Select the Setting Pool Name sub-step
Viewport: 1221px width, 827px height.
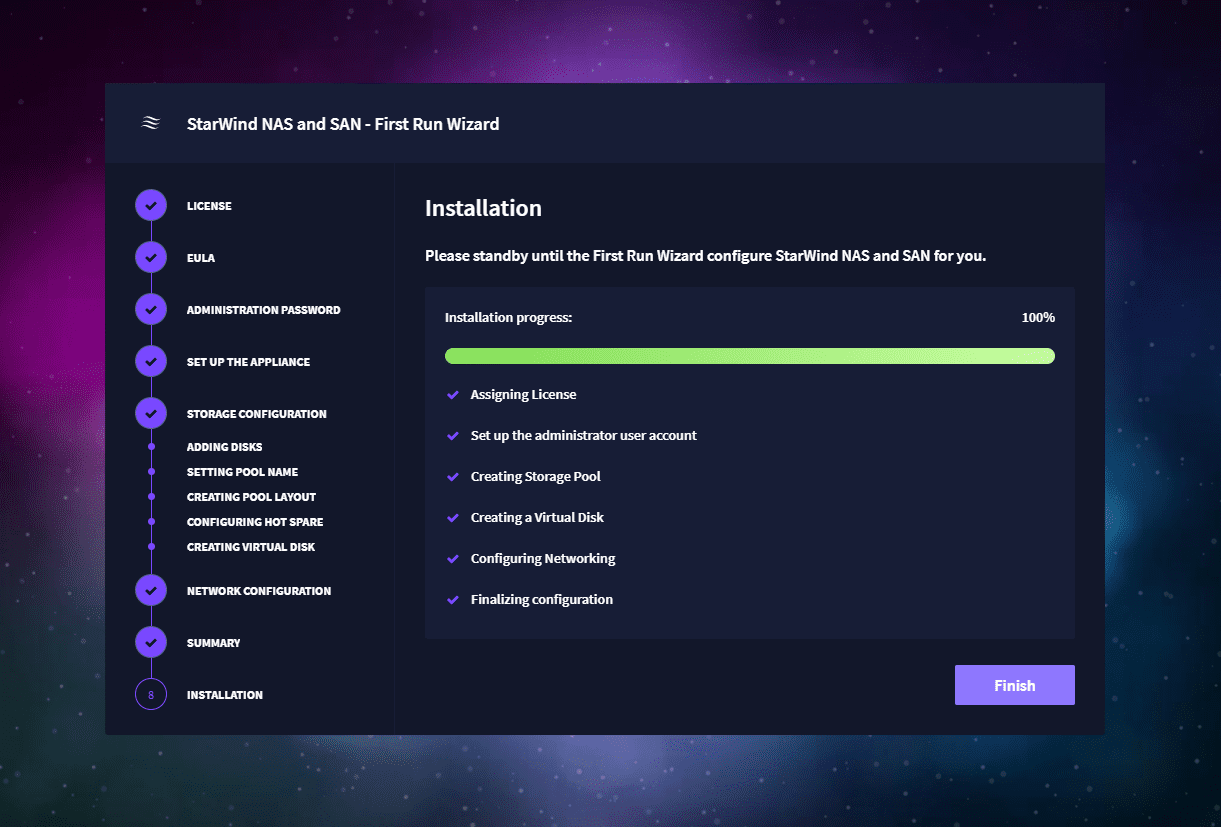[242, 472]
